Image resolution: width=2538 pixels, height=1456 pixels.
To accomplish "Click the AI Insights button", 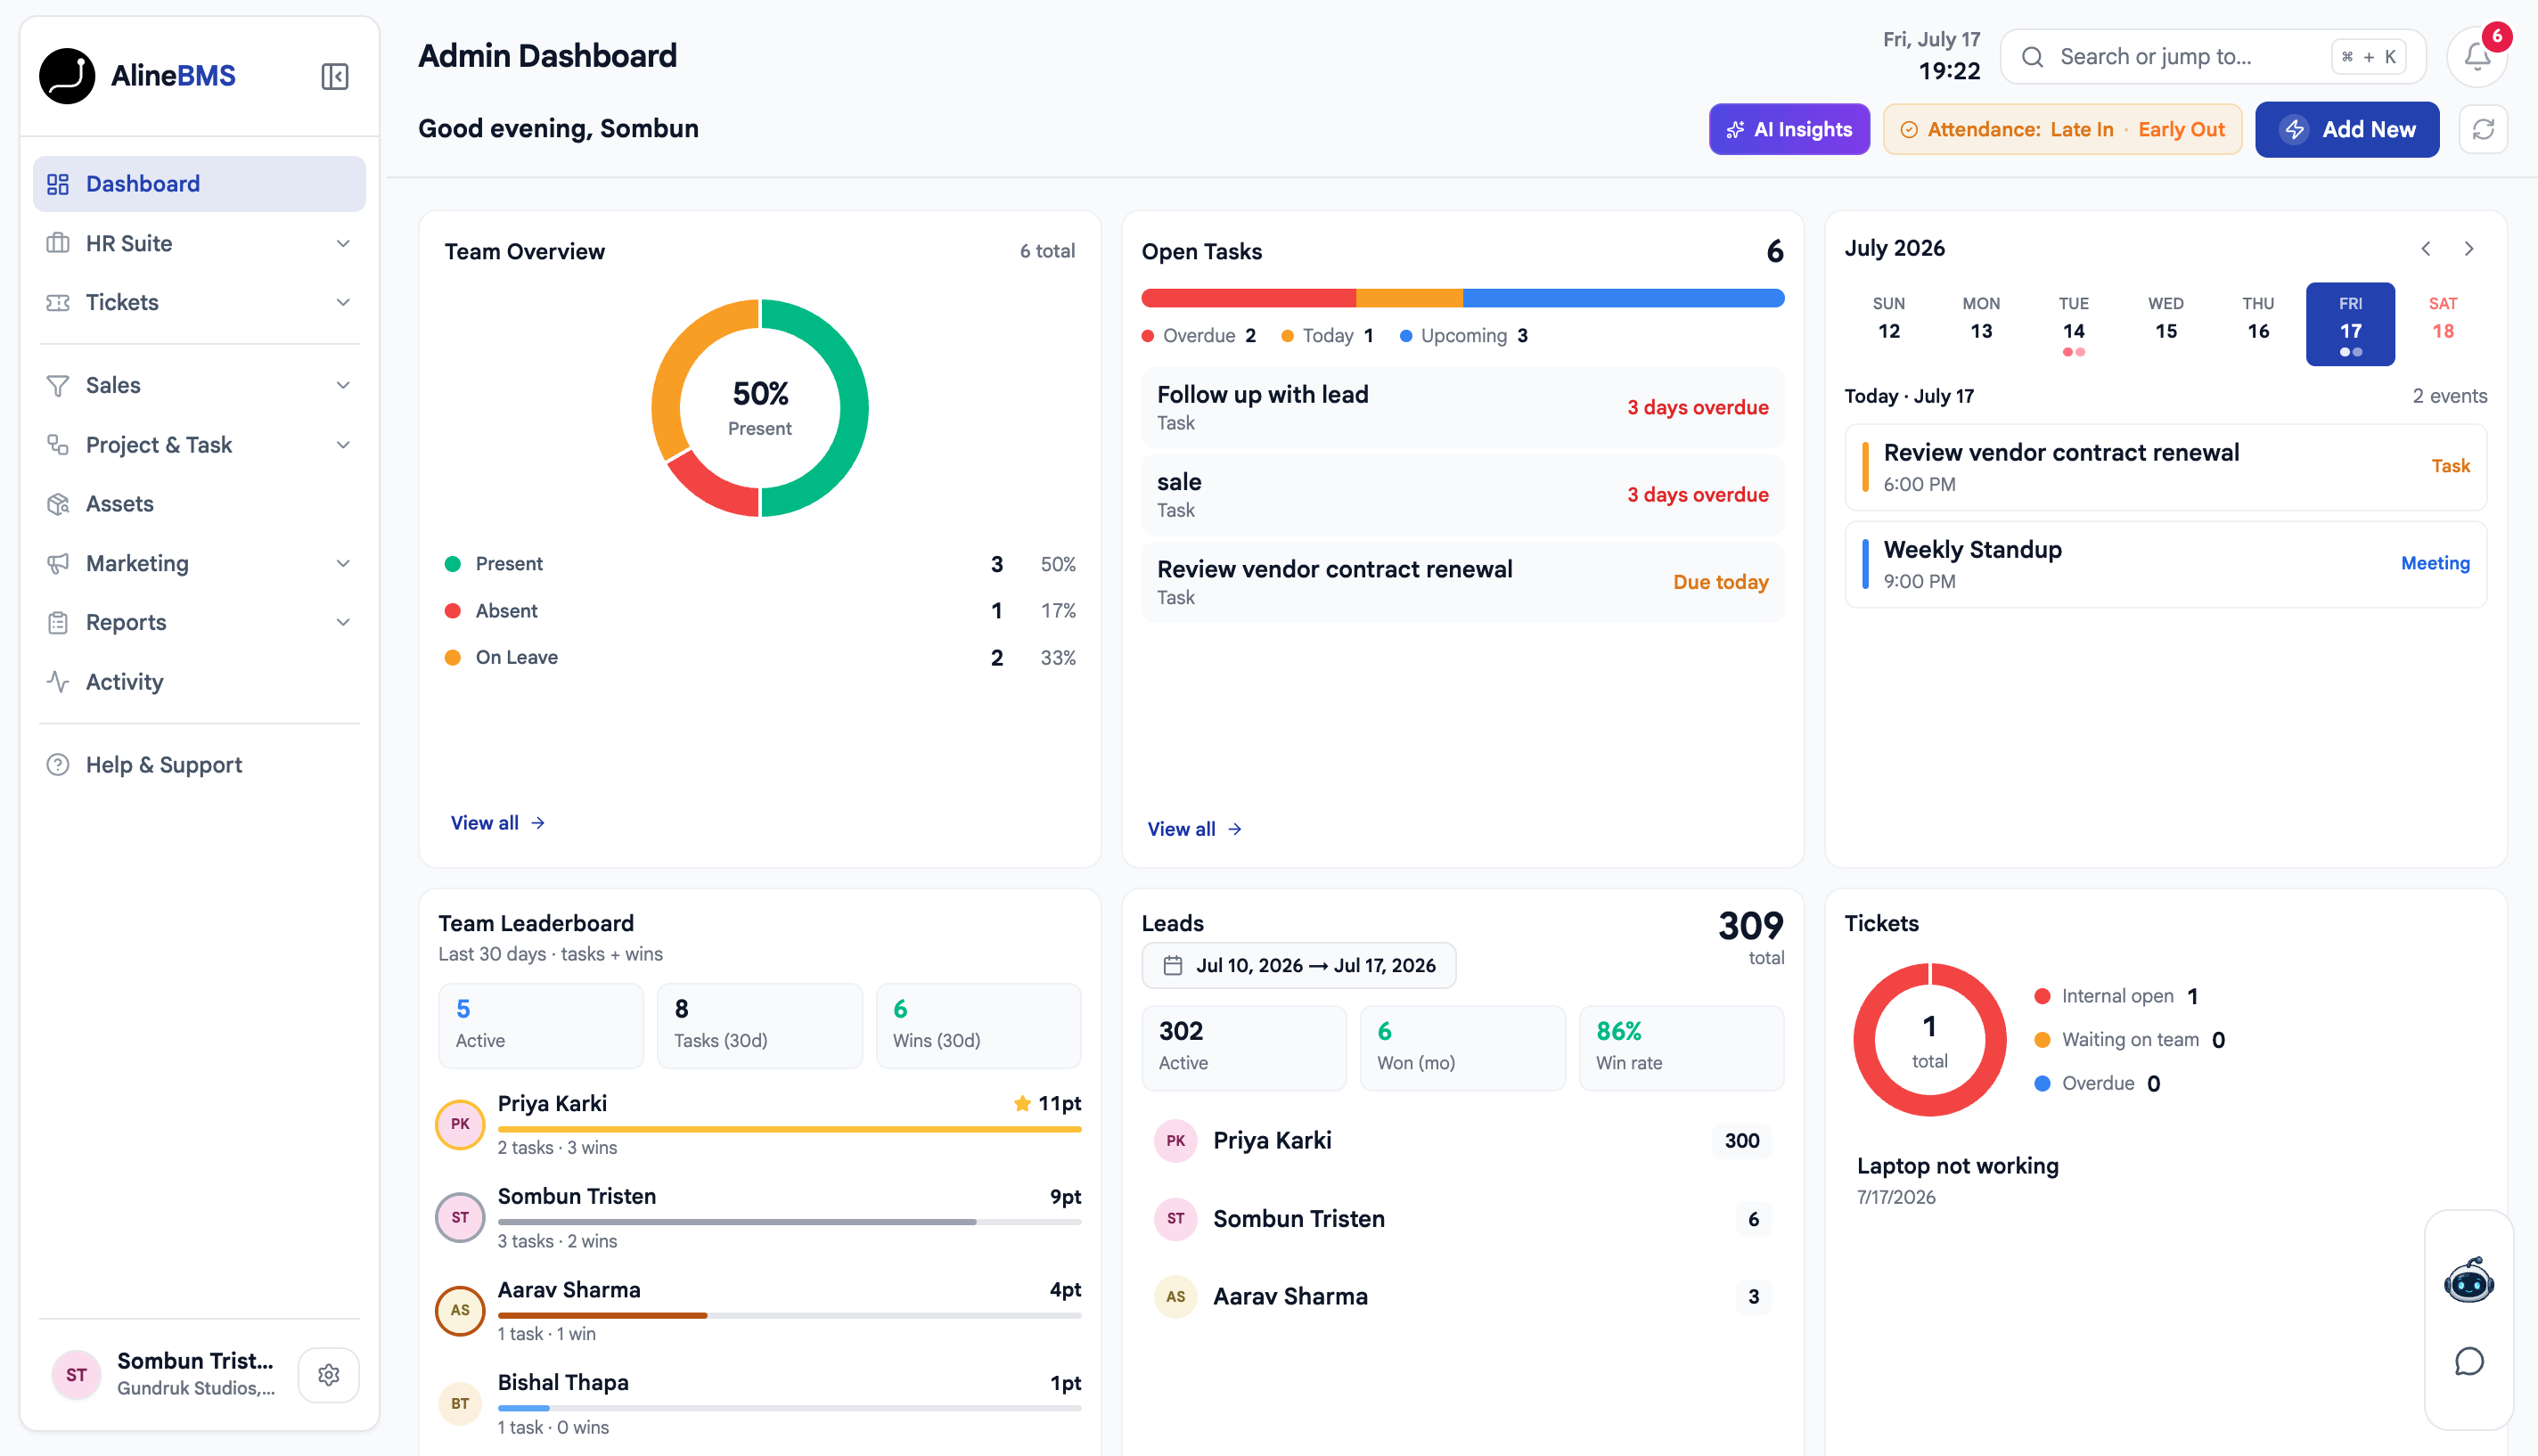I will click(1789, 129).
